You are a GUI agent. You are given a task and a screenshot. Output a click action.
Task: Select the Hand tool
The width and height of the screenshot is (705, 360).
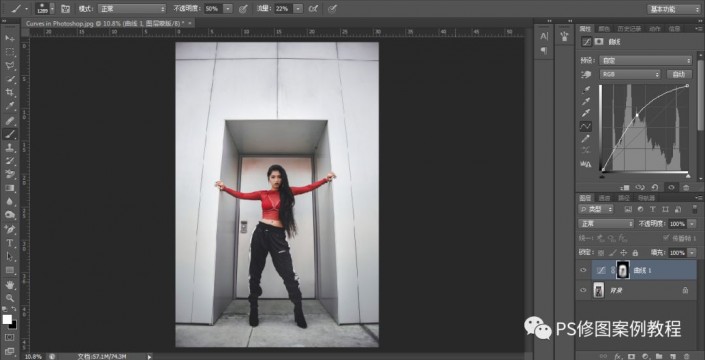[x=9, y=284]
